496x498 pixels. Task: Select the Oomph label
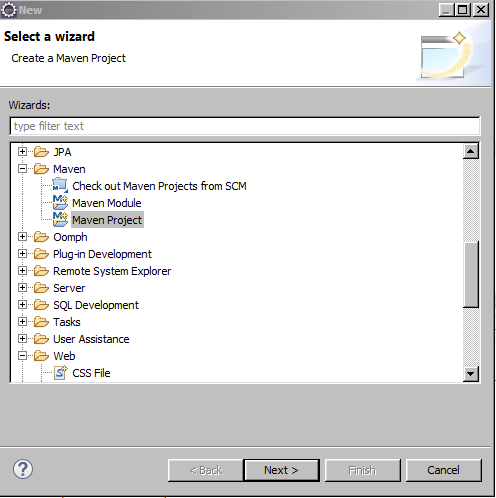point(70,237)
